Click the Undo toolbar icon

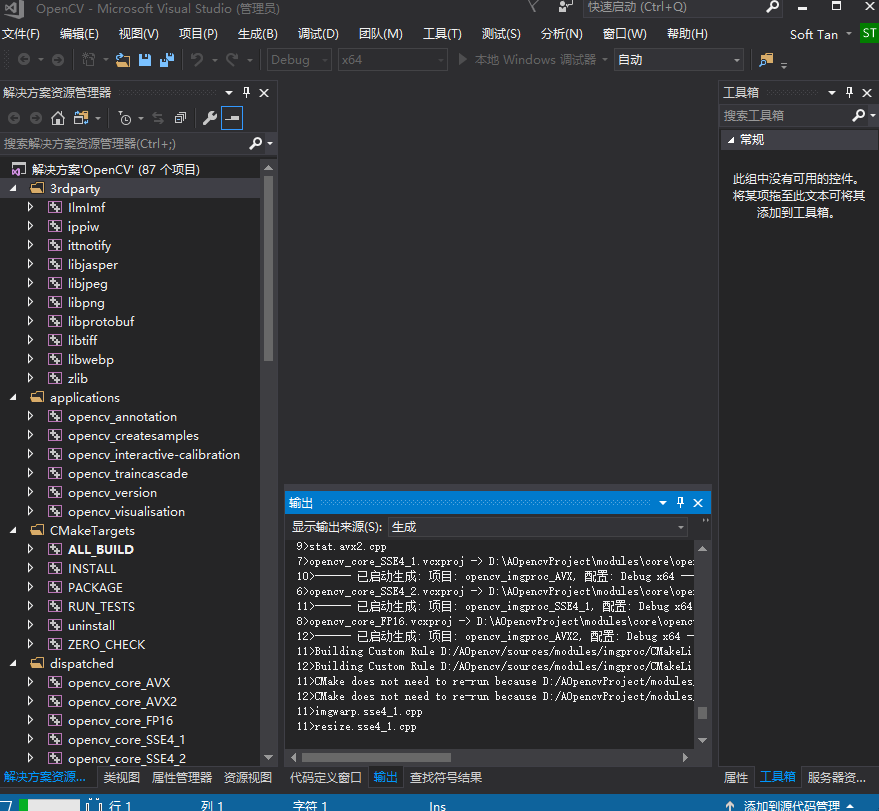[197, 59]
